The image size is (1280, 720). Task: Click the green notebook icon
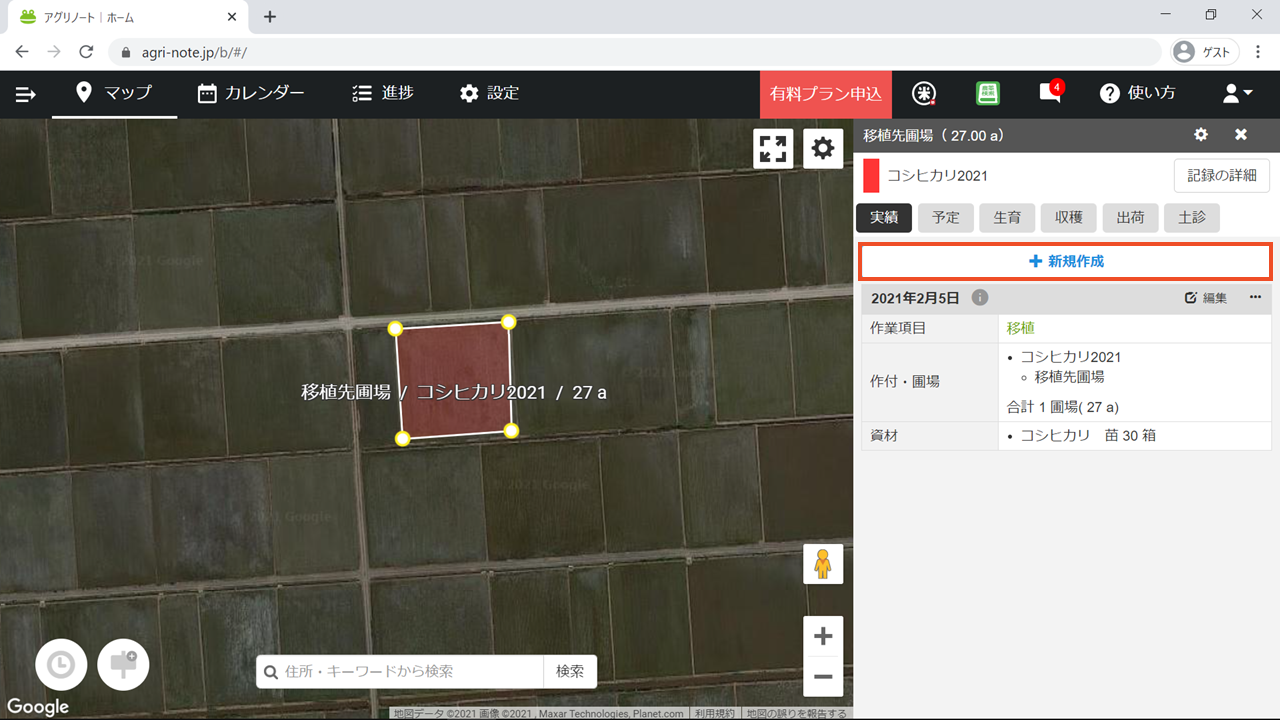(987, 93)
